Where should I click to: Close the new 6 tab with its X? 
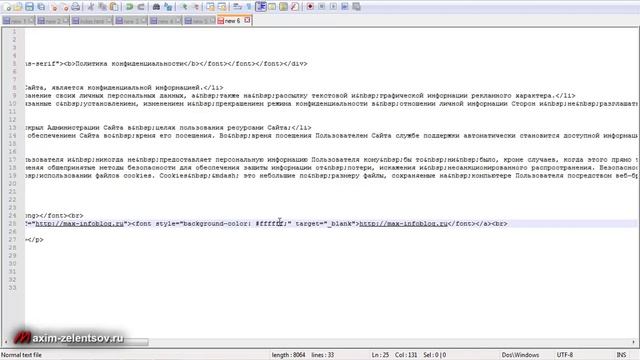point(247,20)
